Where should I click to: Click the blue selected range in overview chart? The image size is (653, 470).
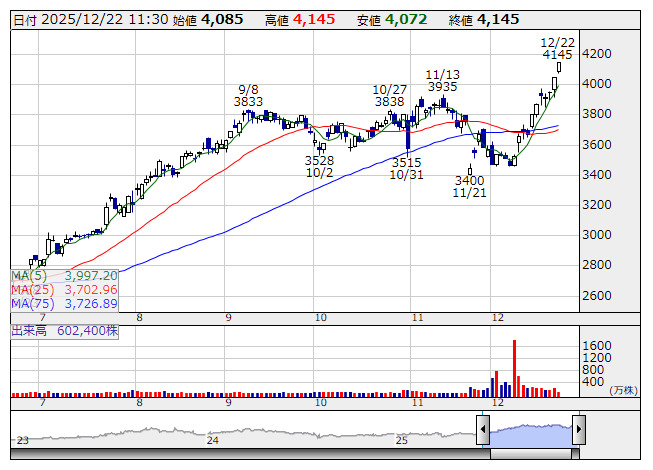(x=531, y=435)
